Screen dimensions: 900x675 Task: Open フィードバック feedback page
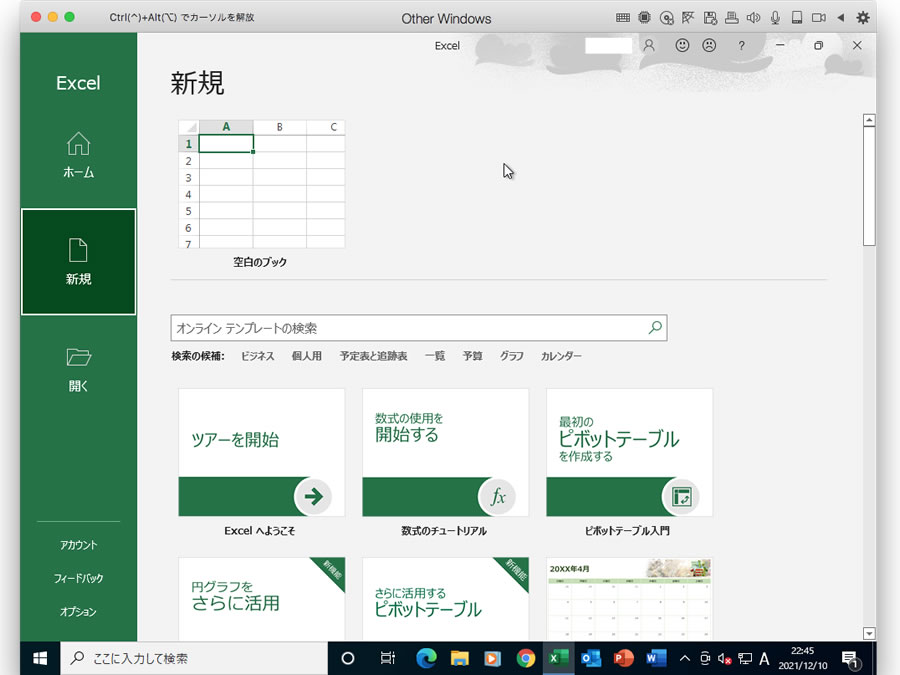pos(79,578)
